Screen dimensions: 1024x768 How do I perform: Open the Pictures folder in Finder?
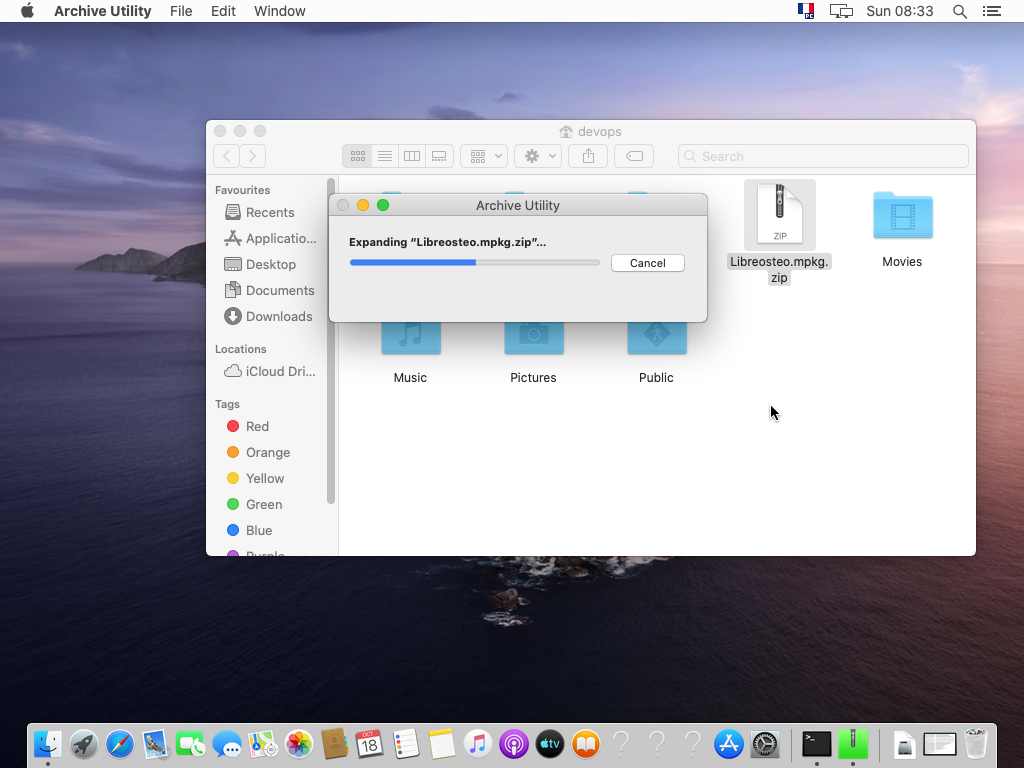point(534,338)
